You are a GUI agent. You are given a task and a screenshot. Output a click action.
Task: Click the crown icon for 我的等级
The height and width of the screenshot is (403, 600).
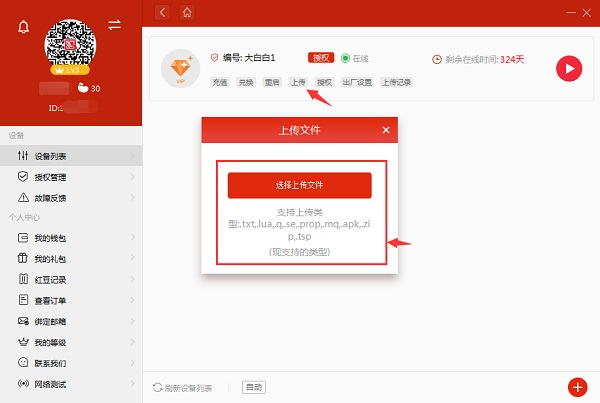23,342
